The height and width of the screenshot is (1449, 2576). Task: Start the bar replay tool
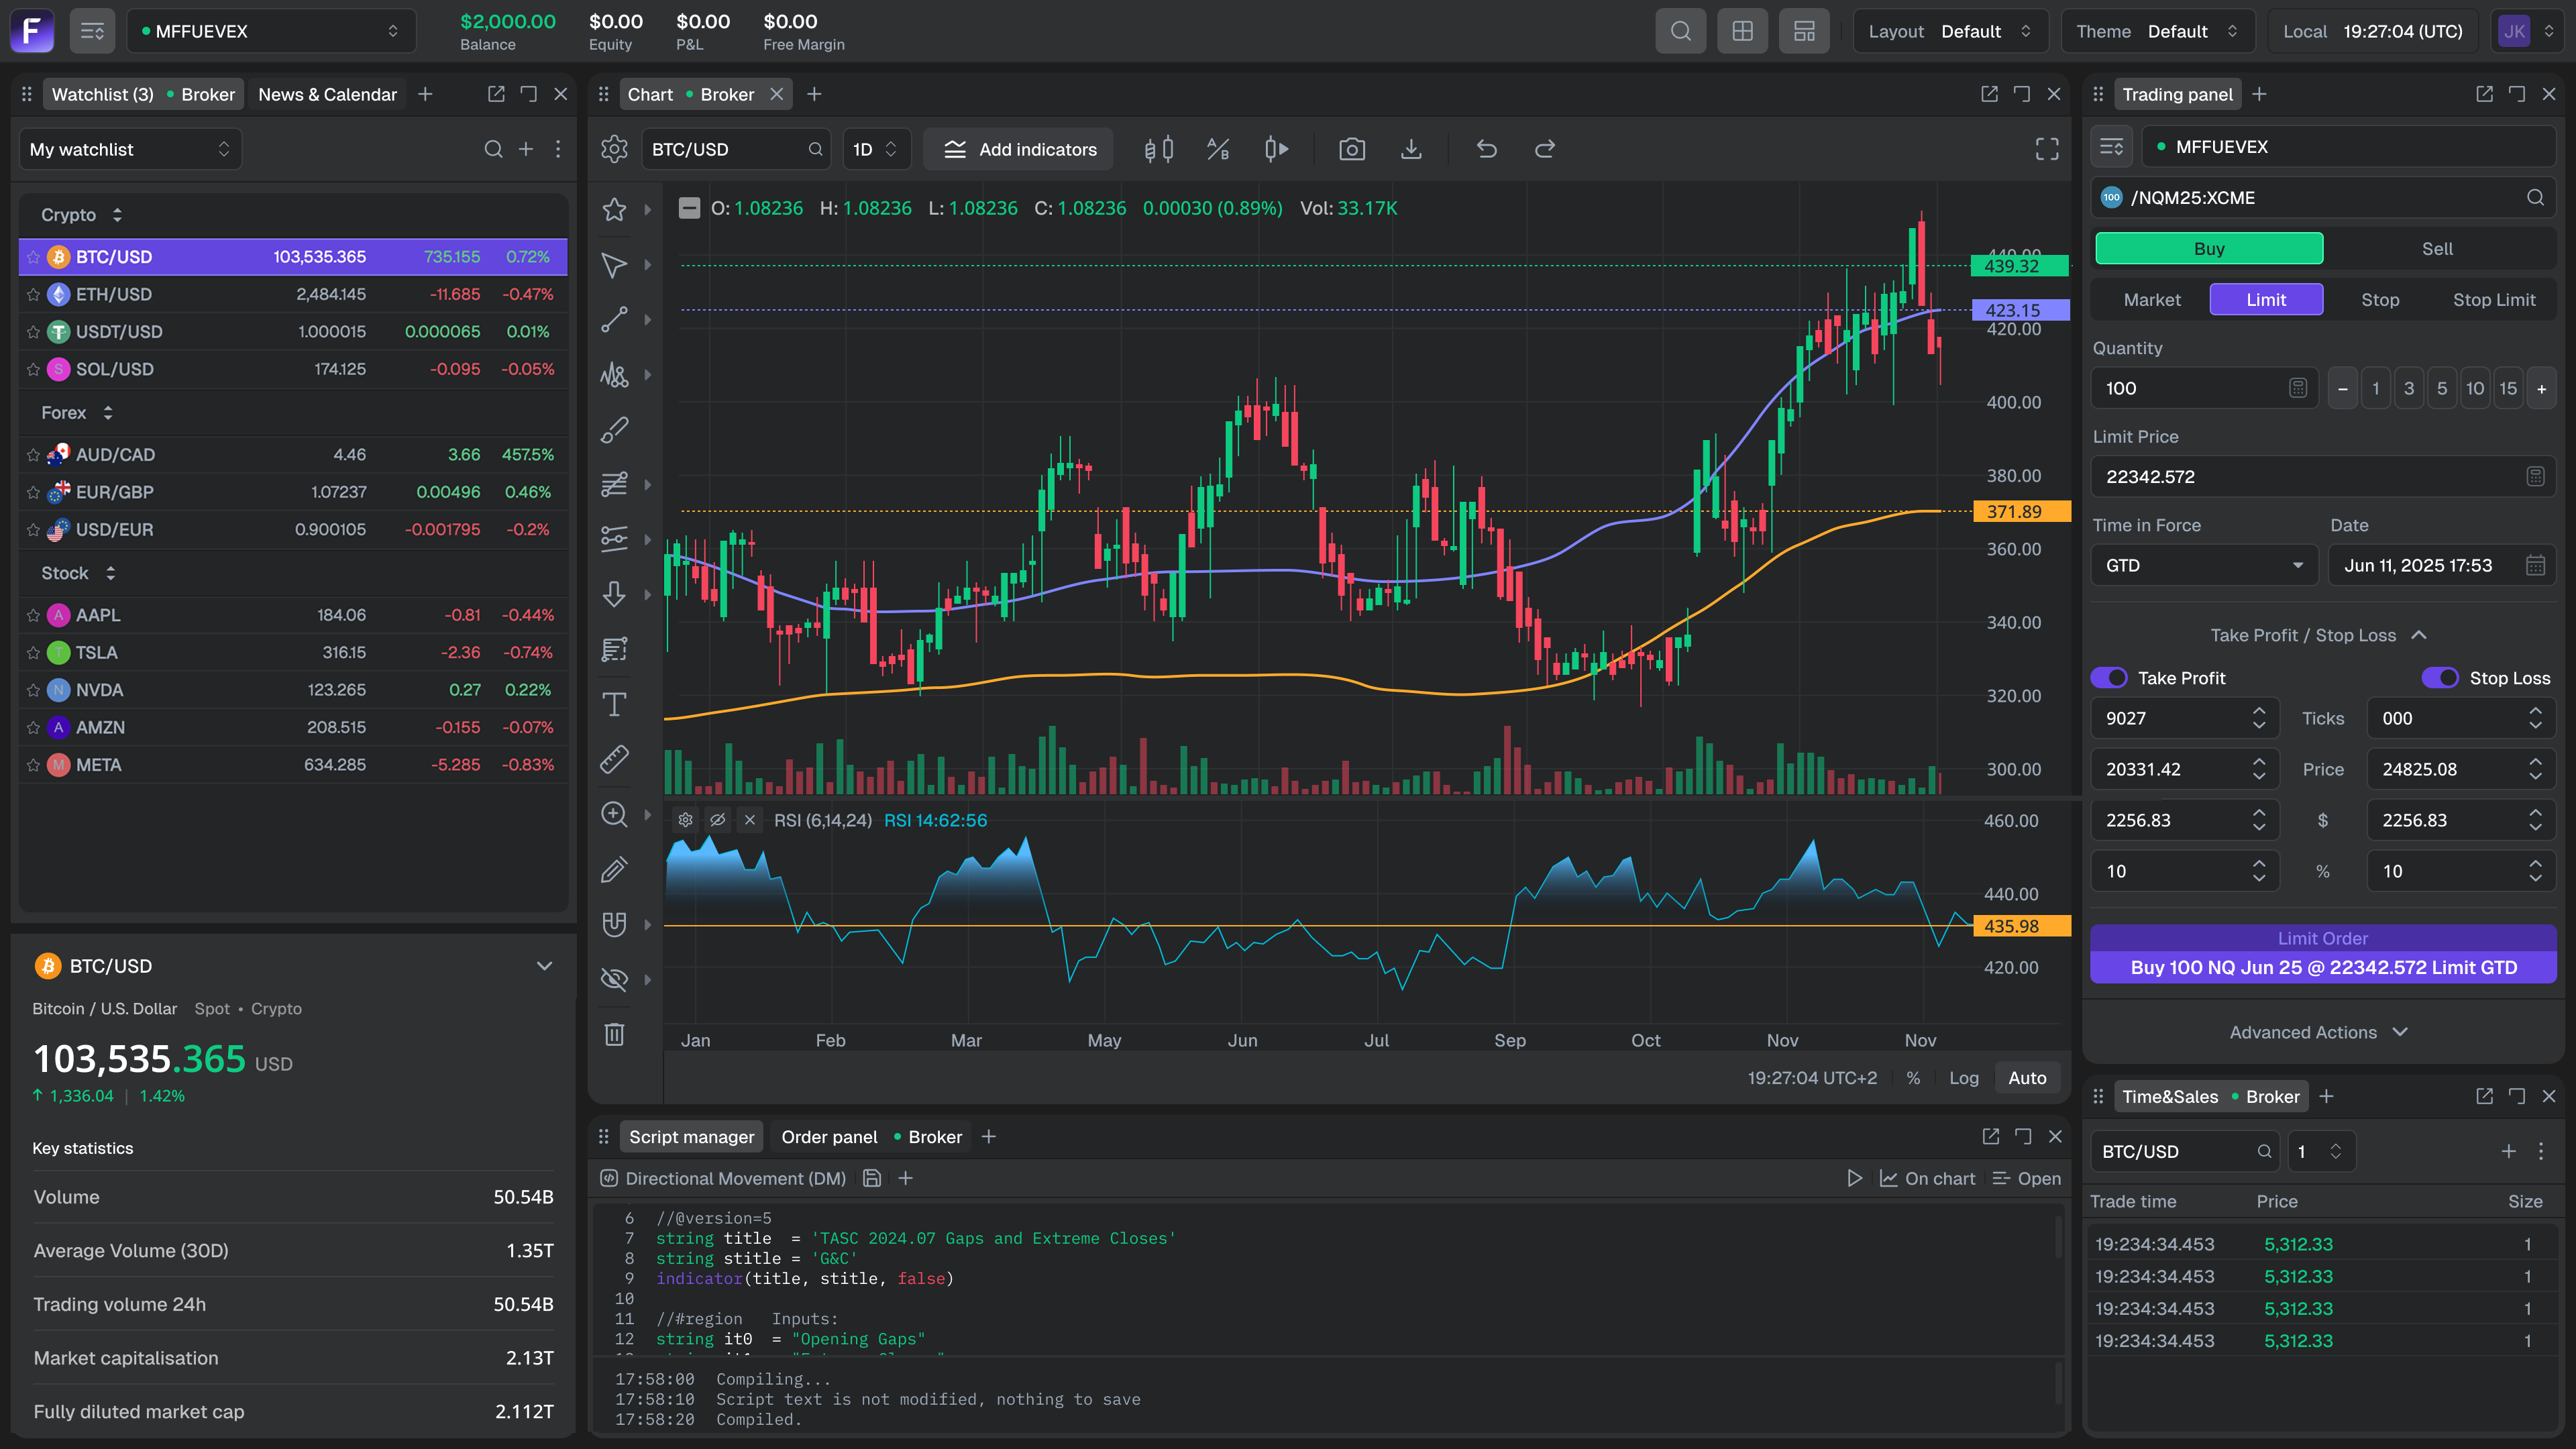pyautogui.click(x=1276, y=149)
